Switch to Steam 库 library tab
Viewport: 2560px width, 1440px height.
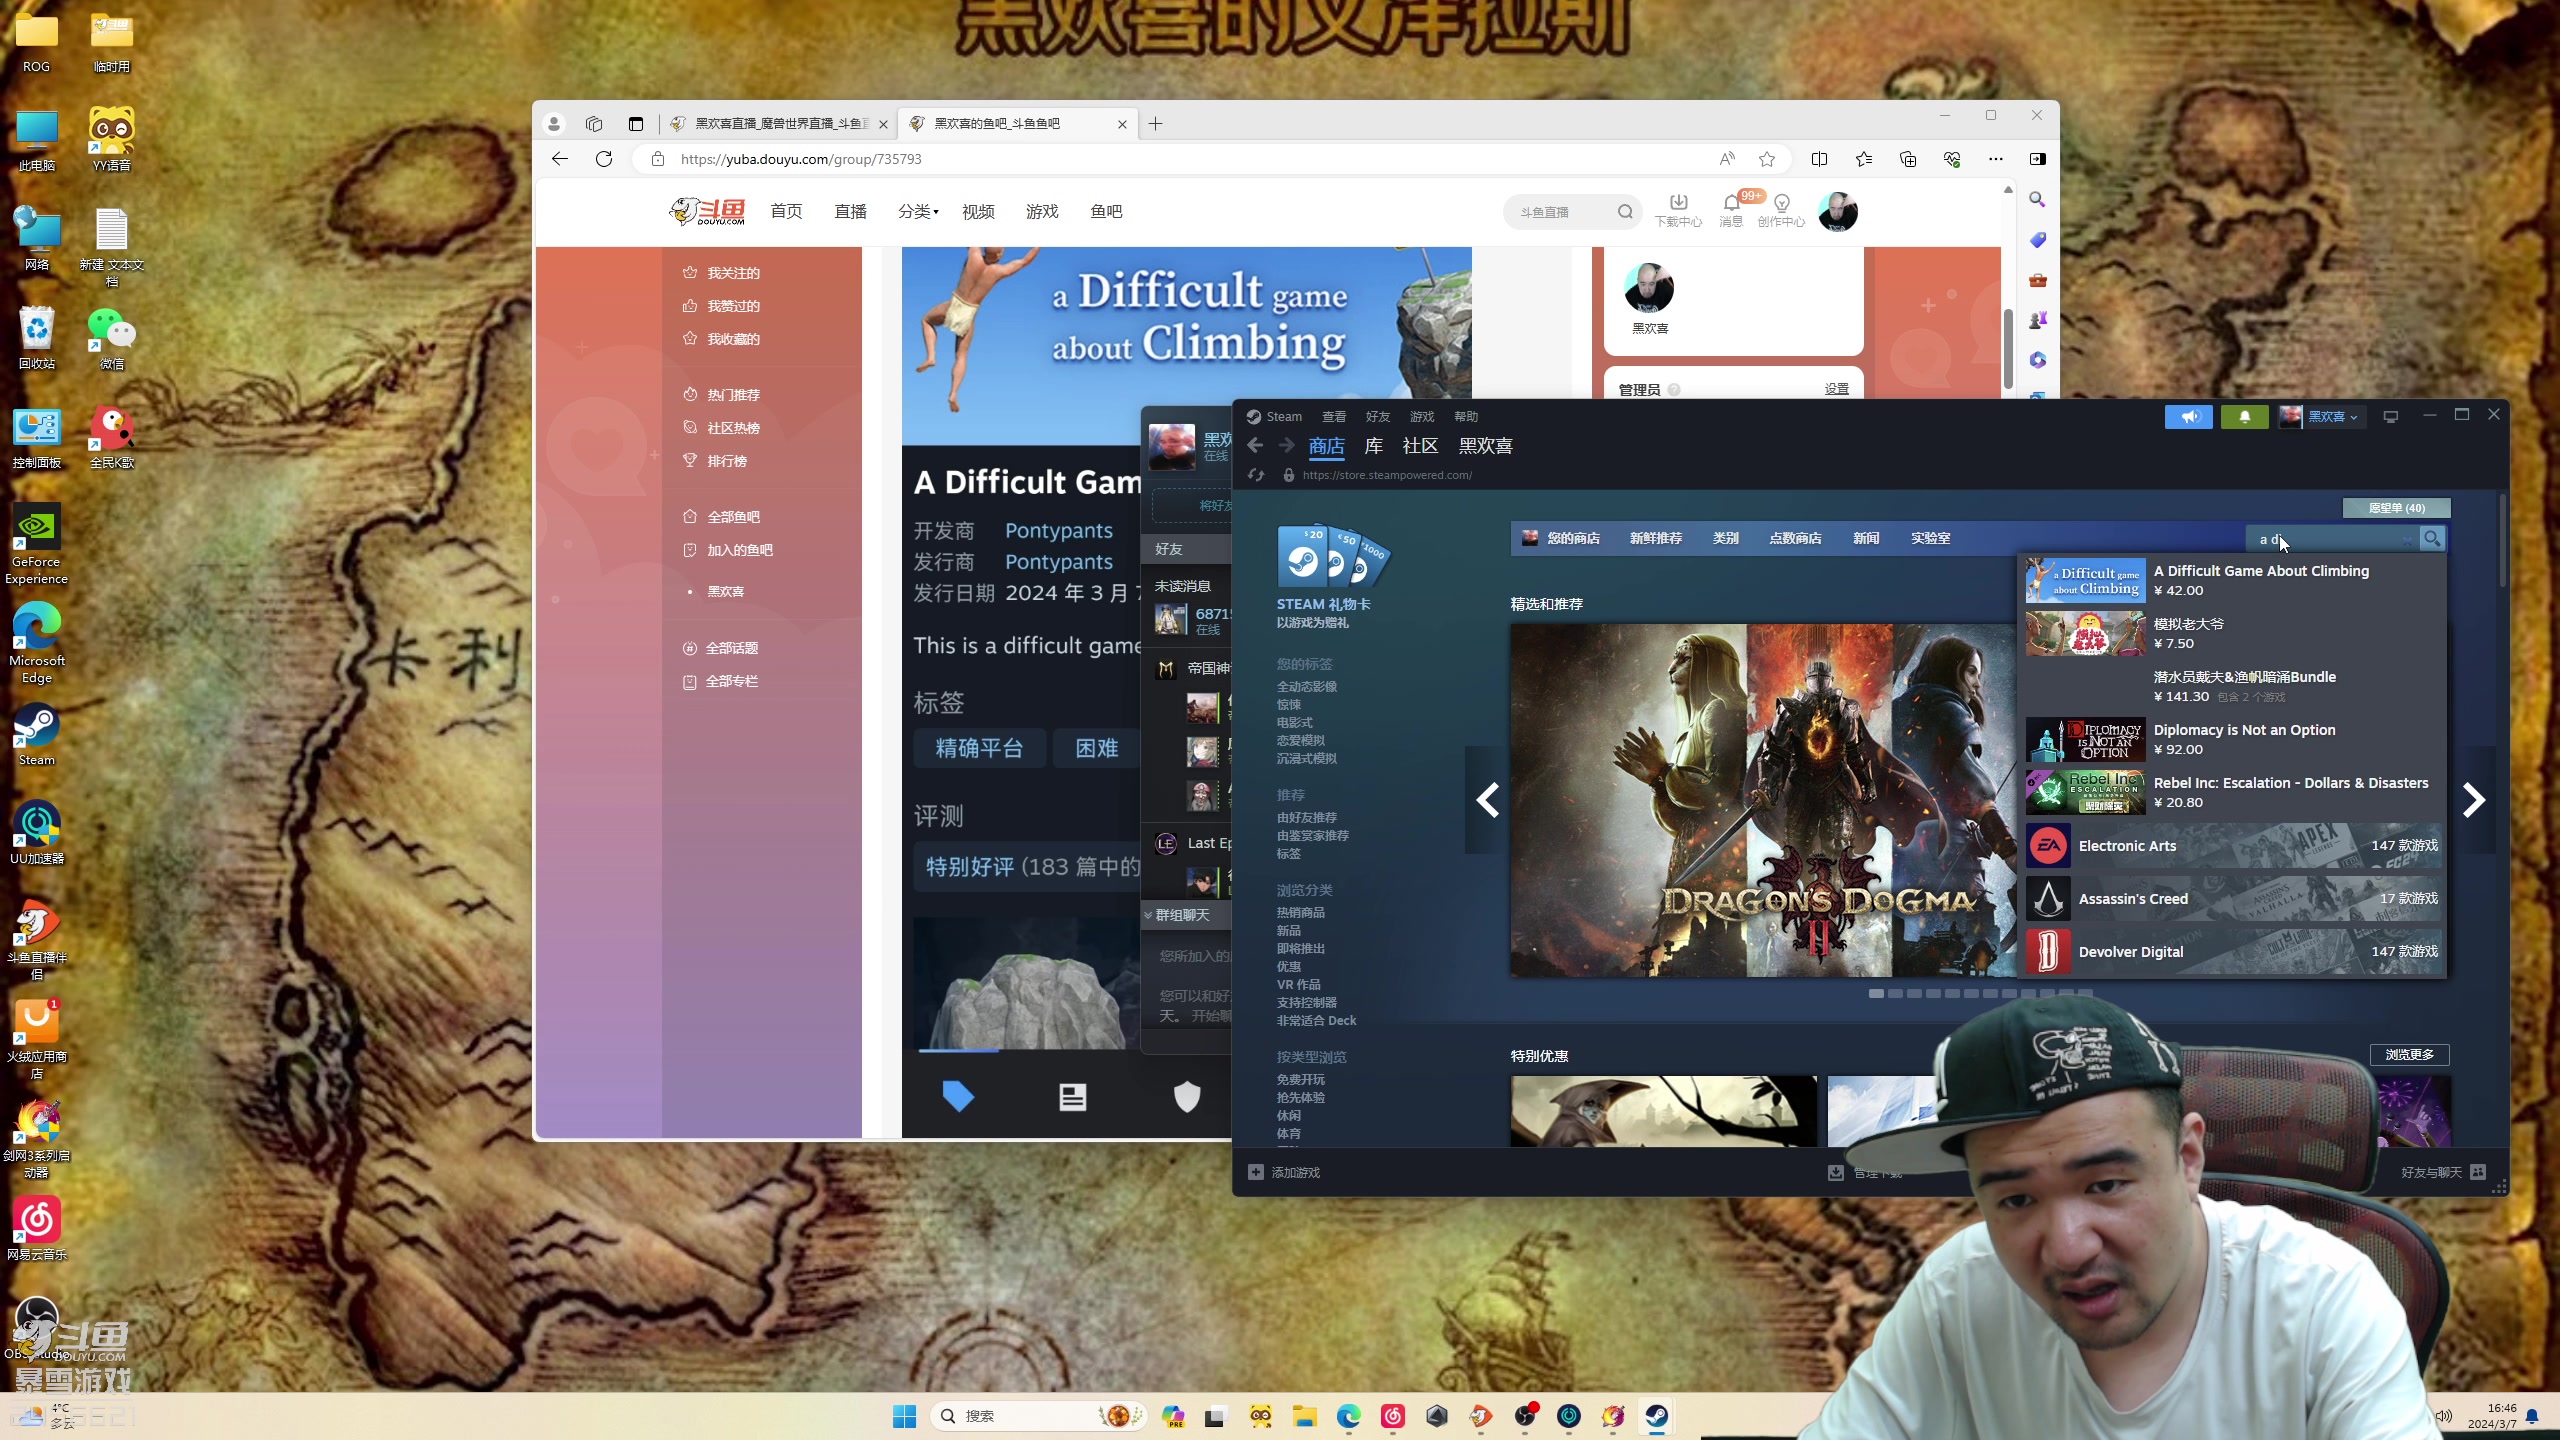(1374, 446)
